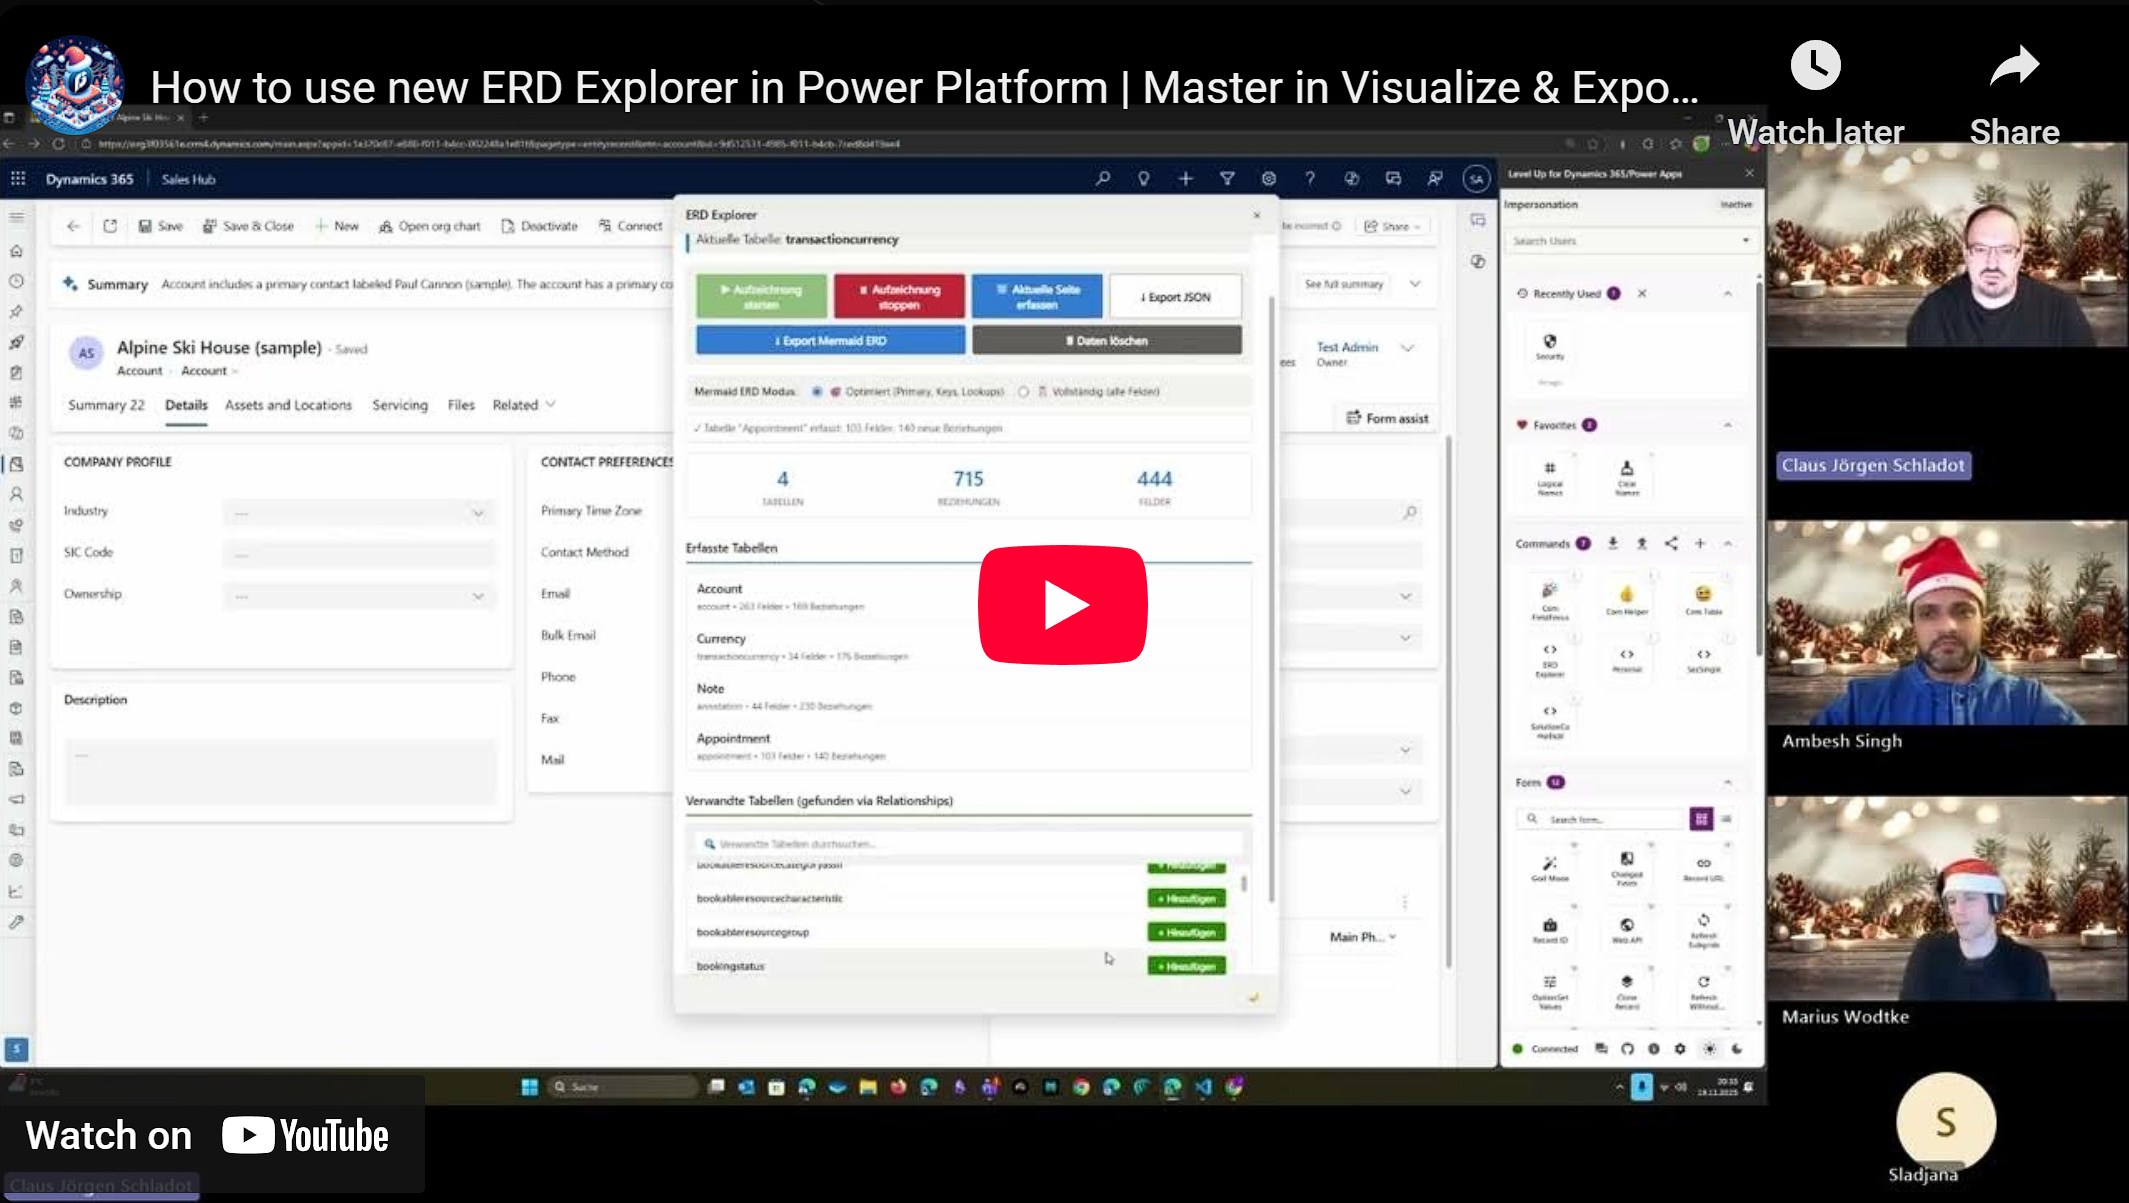
Task: Open the Assets and Locations tab
Action: [x=288, y=405]
